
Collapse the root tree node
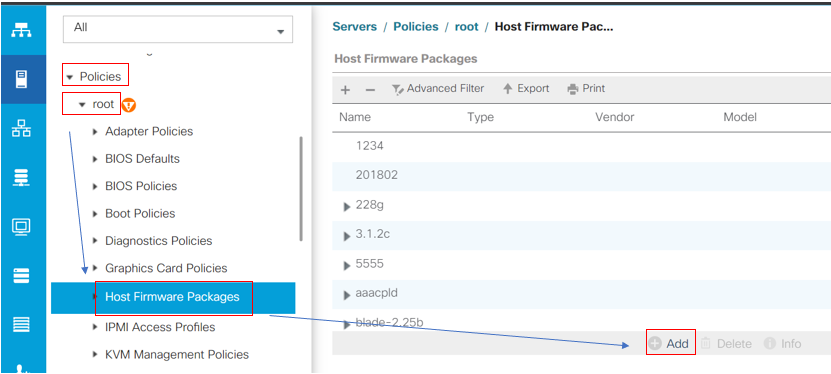tap(82, 105)
